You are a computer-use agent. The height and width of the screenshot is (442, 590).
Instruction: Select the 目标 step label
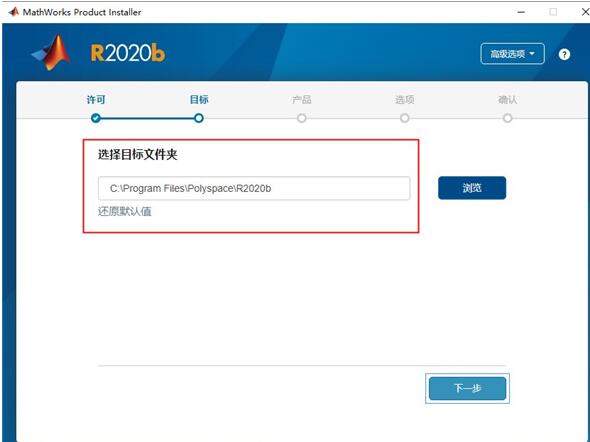pyautogui.click(x=199, y=100)
